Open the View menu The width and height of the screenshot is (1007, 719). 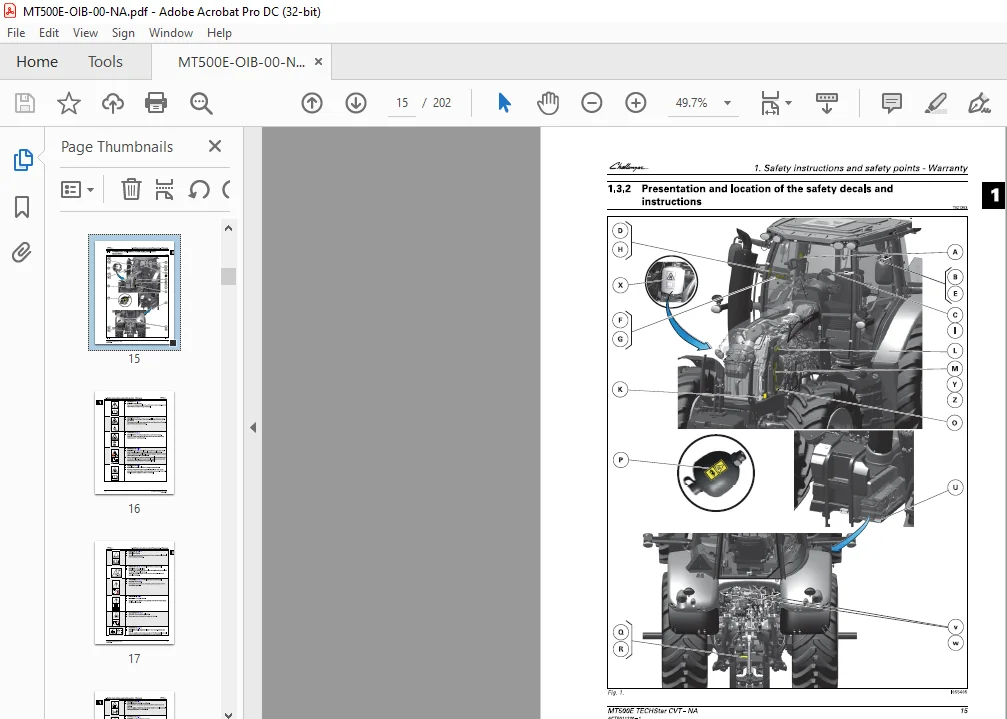click(x=85, y=33)
